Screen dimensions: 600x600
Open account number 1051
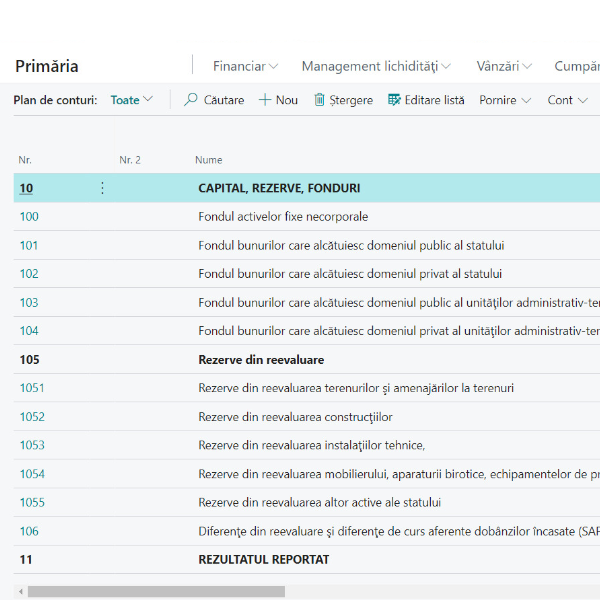[x=32, y=388]
